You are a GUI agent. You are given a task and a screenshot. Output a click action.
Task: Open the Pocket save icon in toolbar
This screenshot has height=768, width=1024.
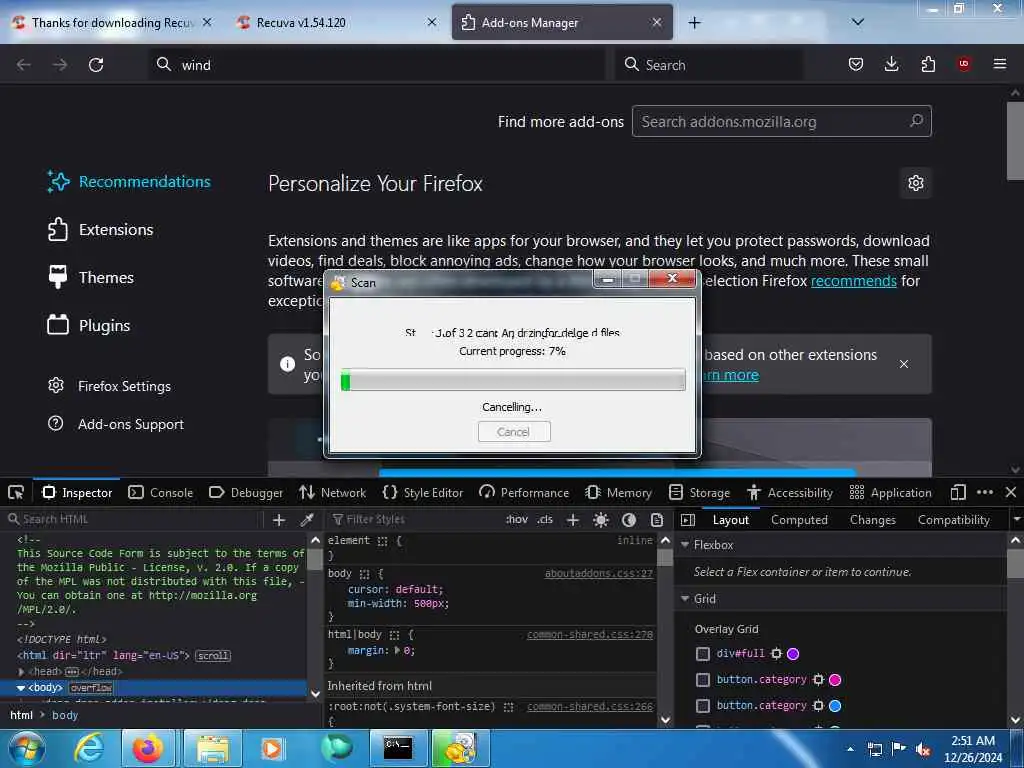click(856, 64)
